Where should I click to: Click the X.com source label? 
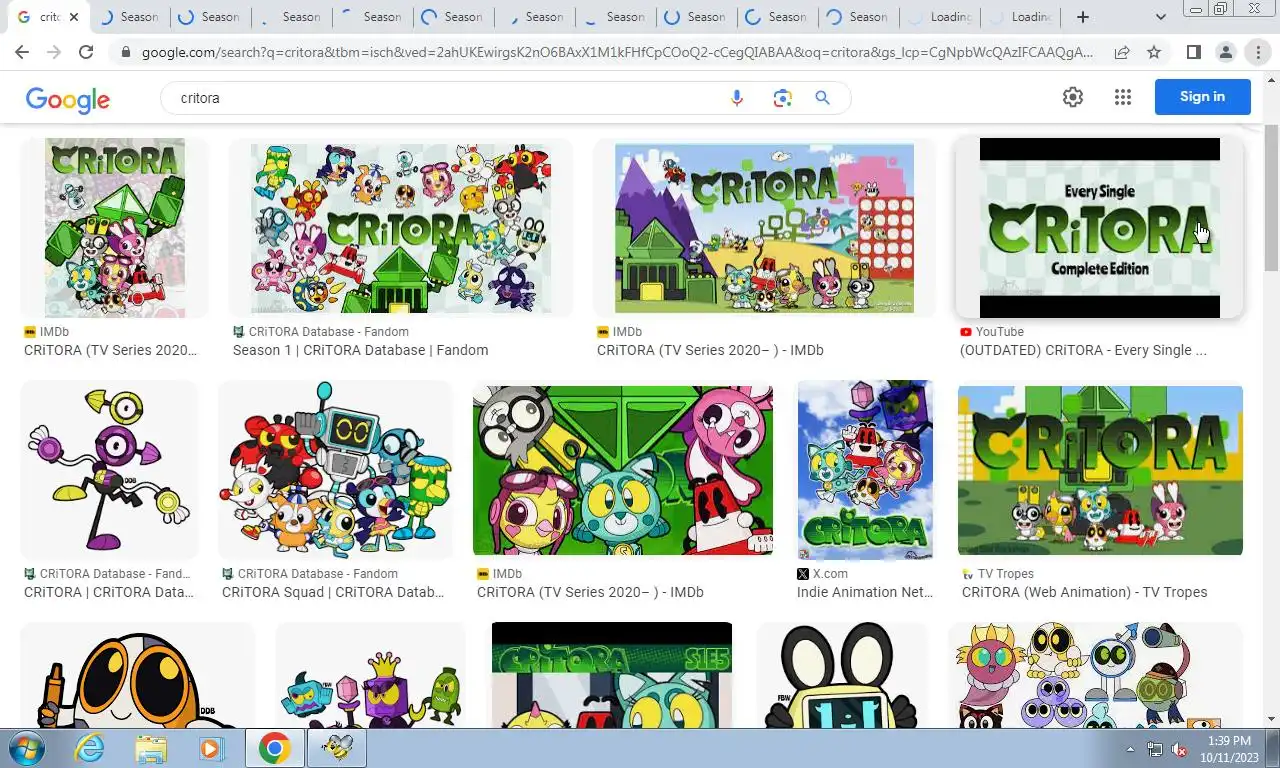click(x=830, y=574)
